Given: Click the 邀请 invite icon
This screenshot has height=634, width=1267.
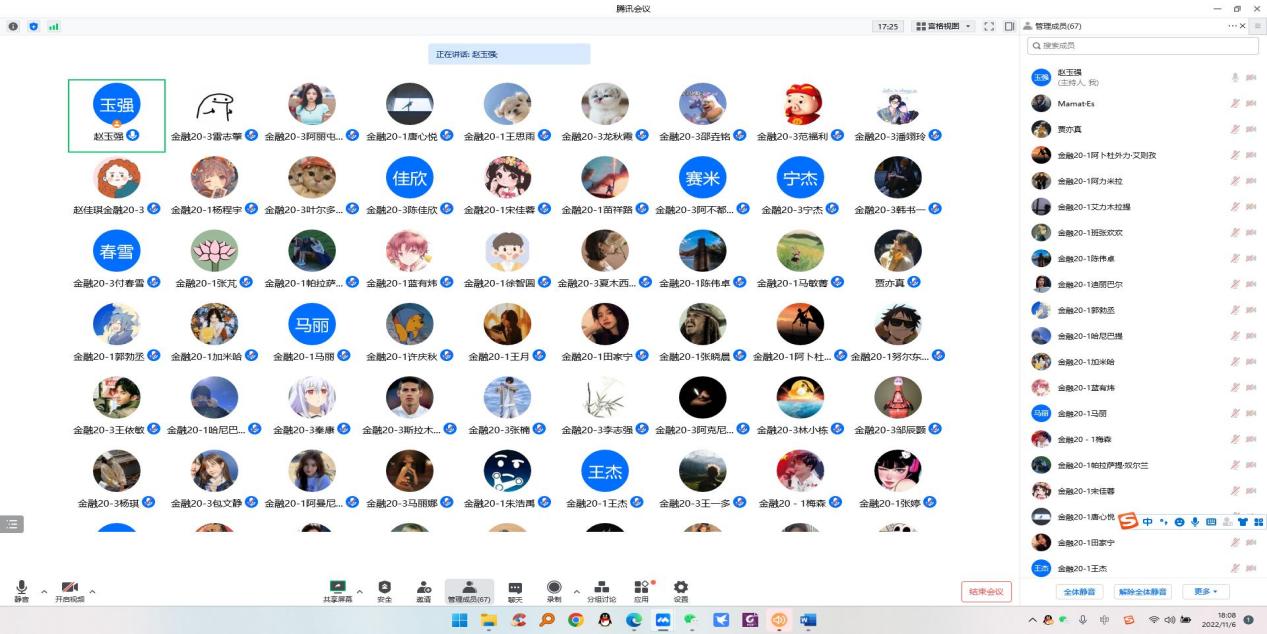Looking at the screenshot, I should click(x=423, y=590).
